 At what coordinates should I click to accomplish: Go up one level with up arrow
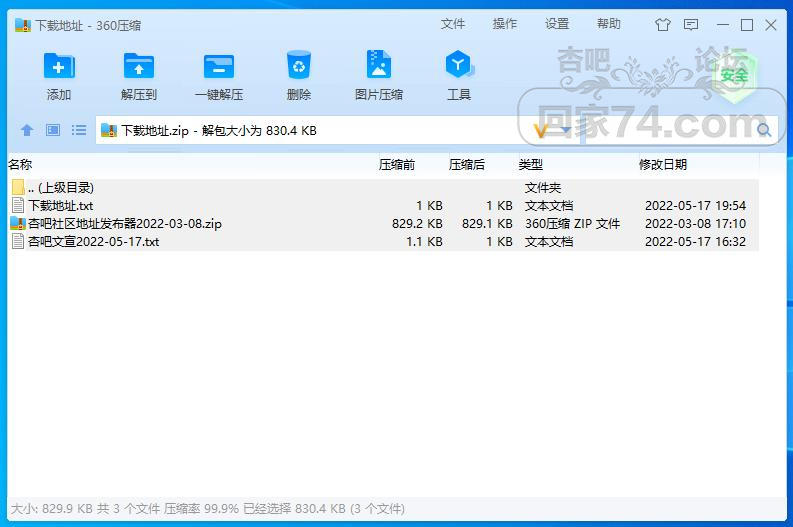coord(27,130)
